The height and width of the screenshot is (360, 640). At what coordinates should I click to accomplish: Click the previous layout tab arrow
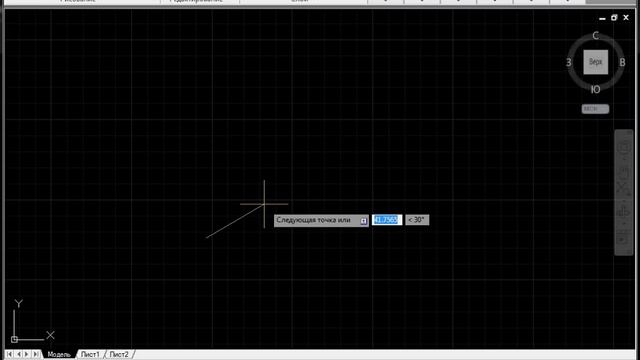click(x=18, y=354)
